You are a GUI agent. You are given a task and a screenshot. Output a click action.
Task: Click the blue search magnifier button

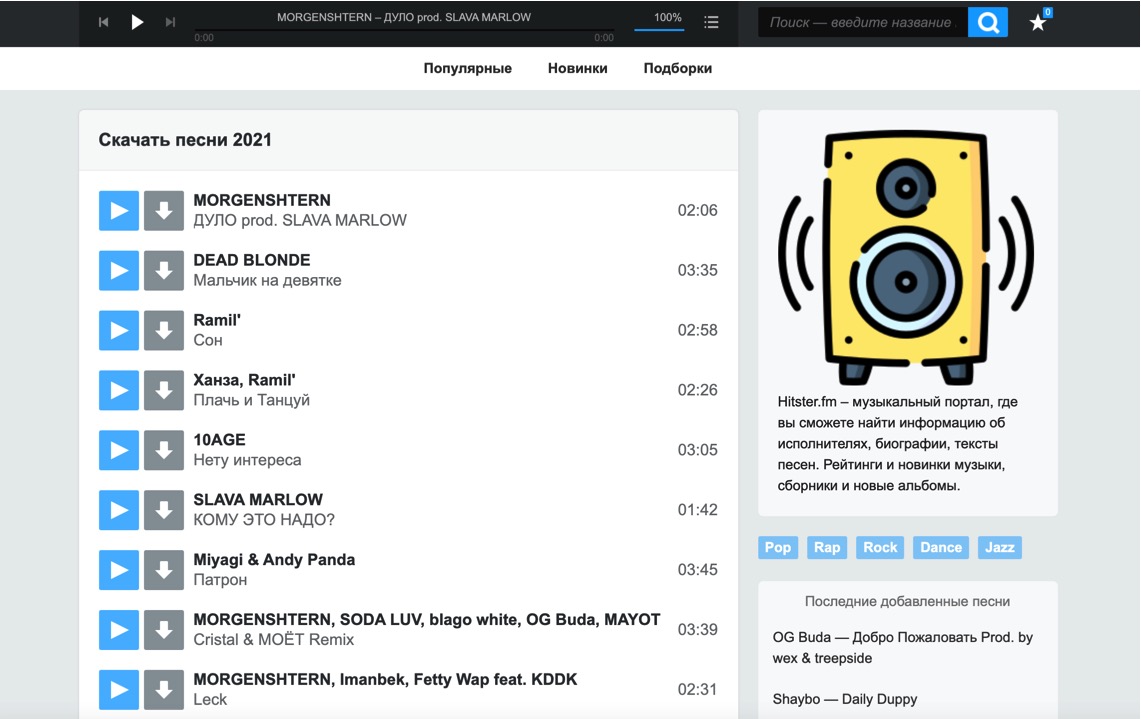[987, 23]
